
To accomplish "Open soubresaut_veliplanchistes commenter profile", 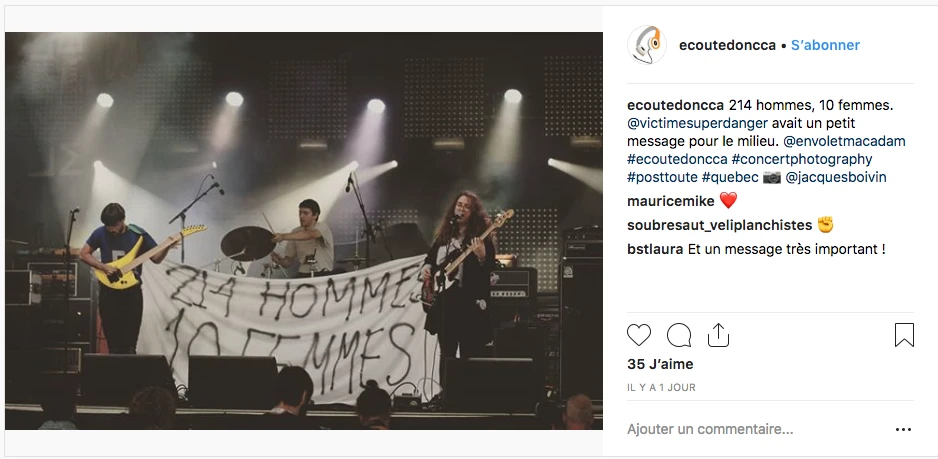I will [x=719, y=226].
